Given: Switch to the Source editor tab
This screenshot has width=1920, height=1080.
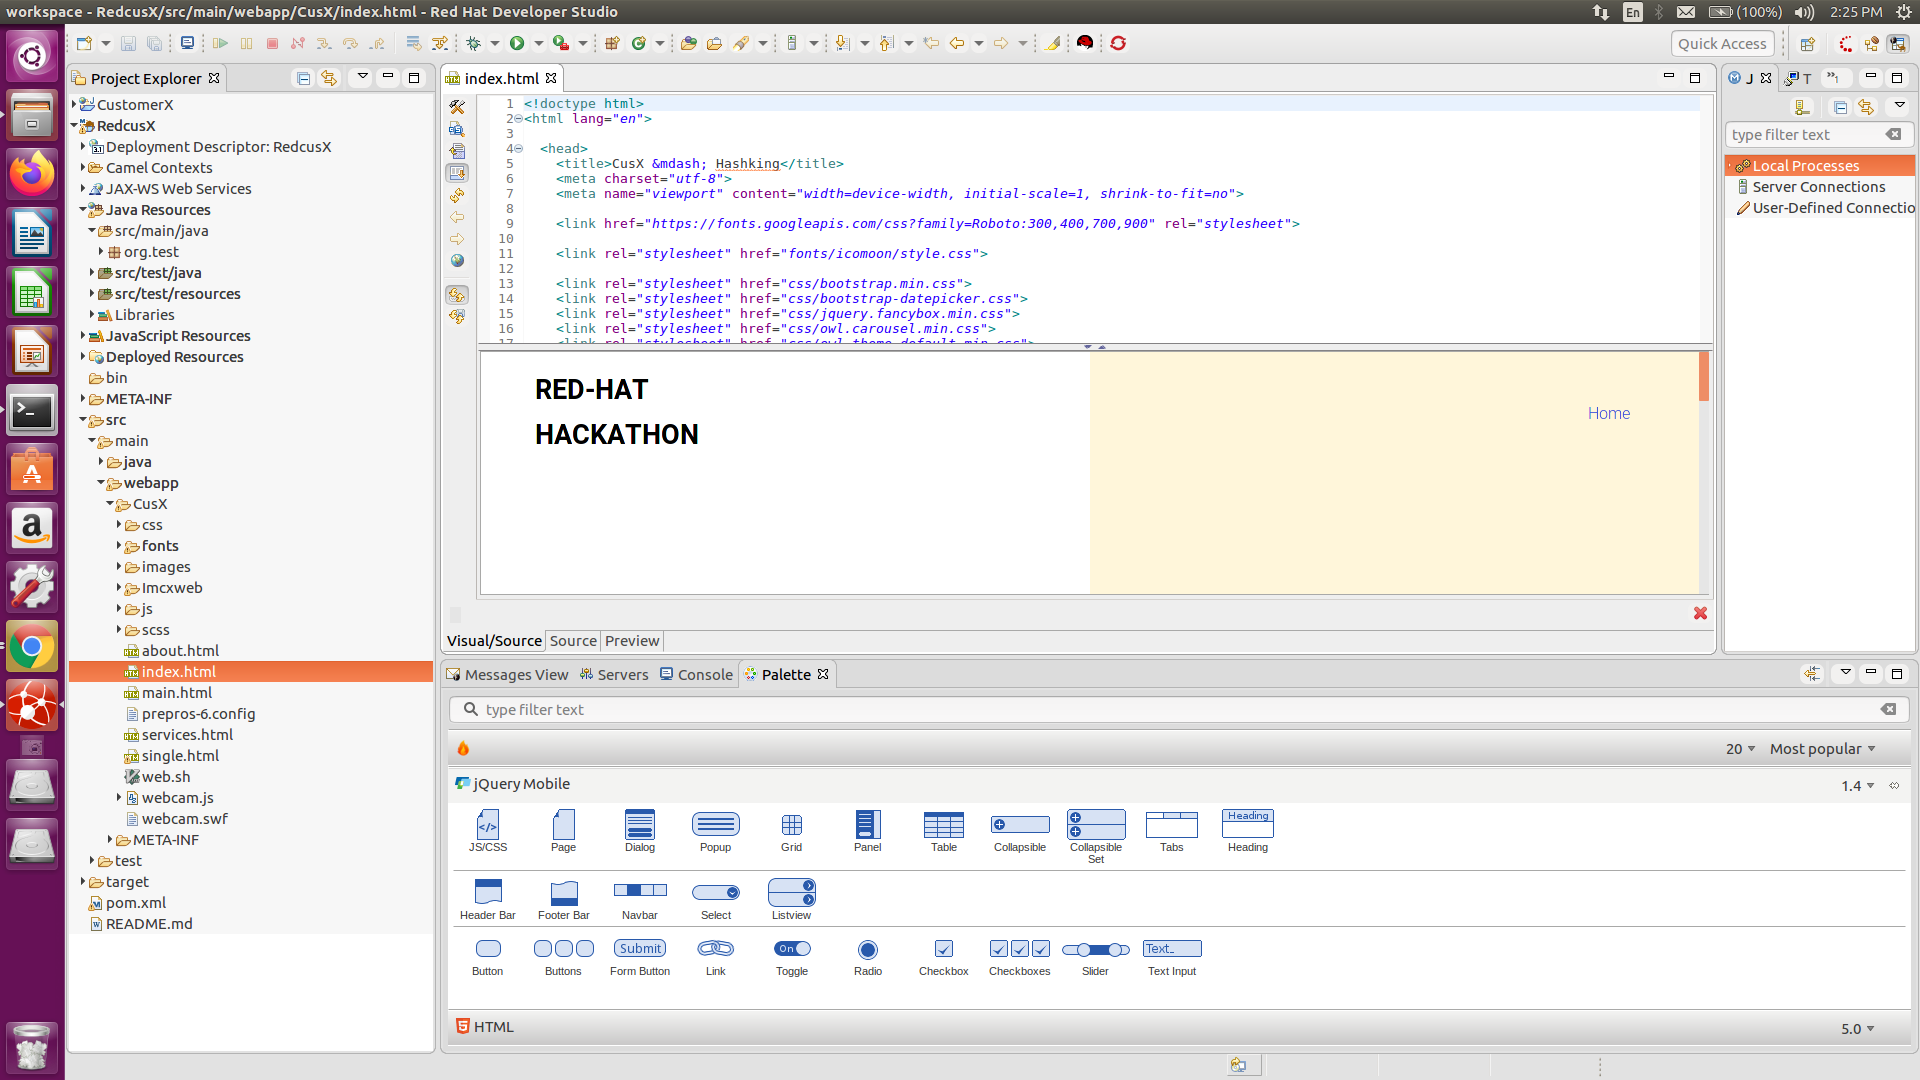Looking at the screenshot, I should tap(573, 641).
